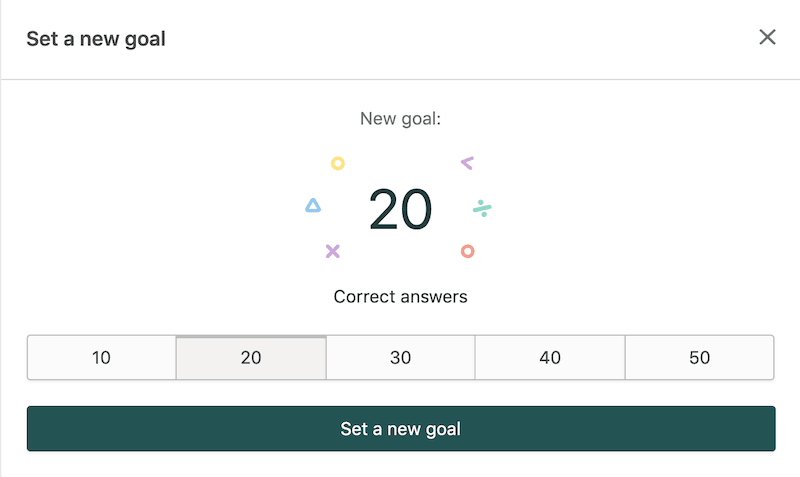Click the "Correct answers" label
This screenshot has height=477, width=800.
click(x=400, y=297)
